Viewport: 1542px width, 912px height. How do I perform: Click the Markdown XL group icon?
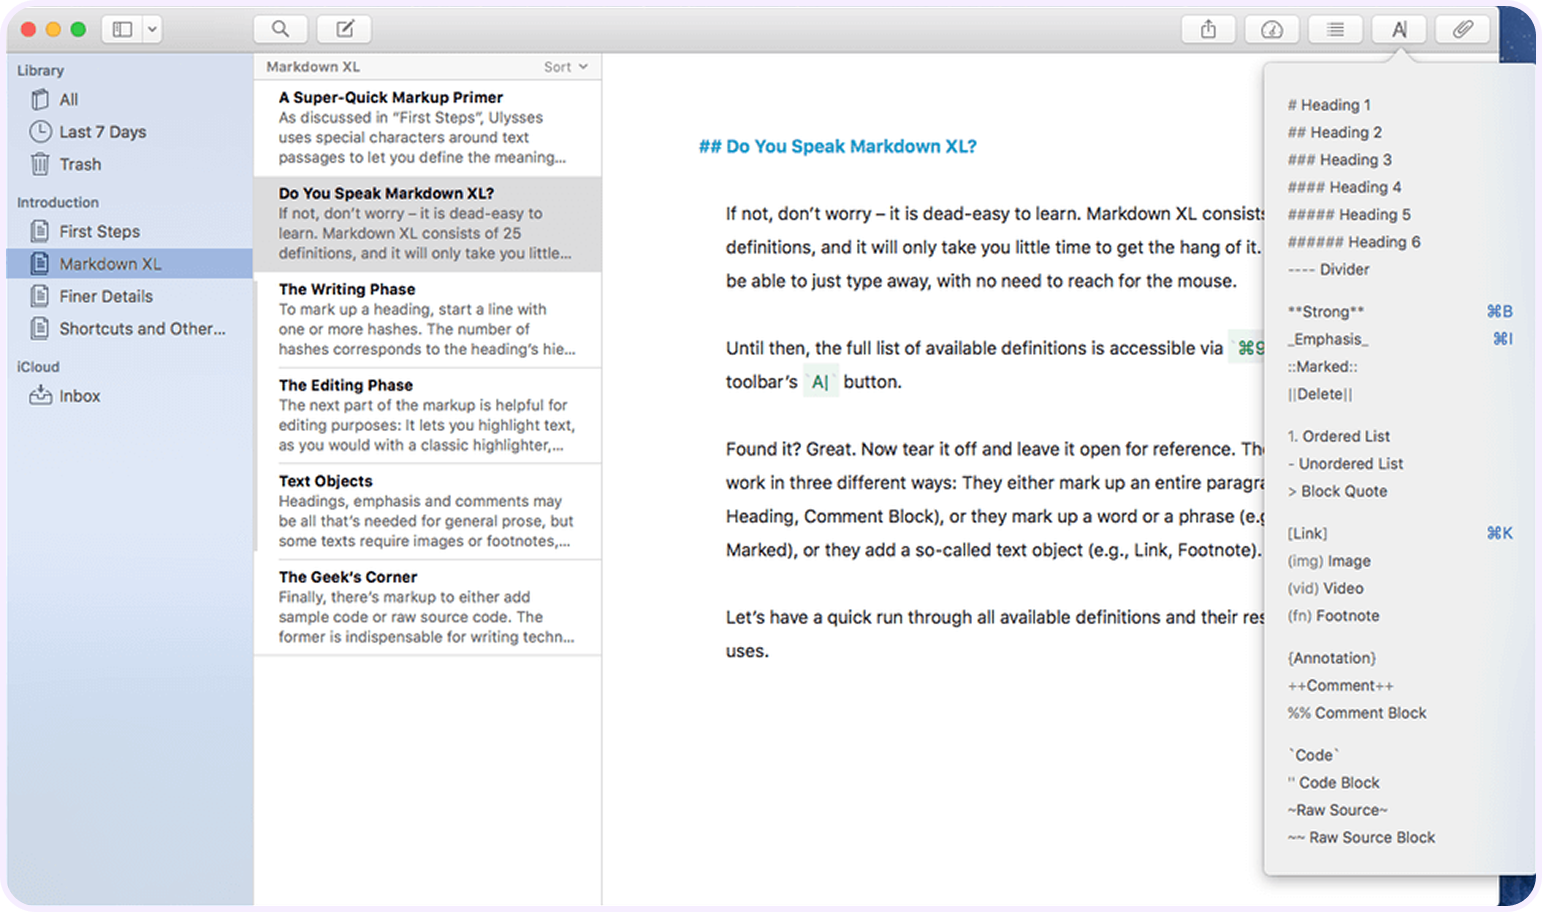click(x=40, y=263)
